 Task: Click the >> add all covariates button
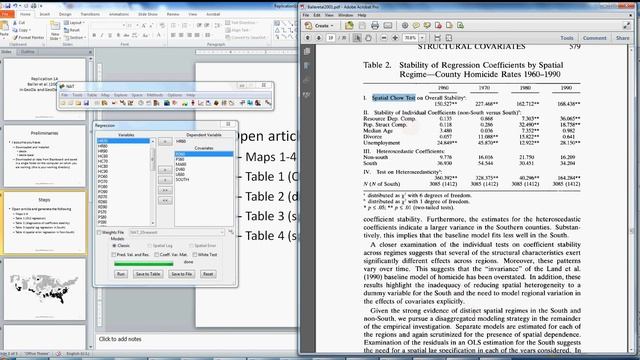click(x=165, y=190)
